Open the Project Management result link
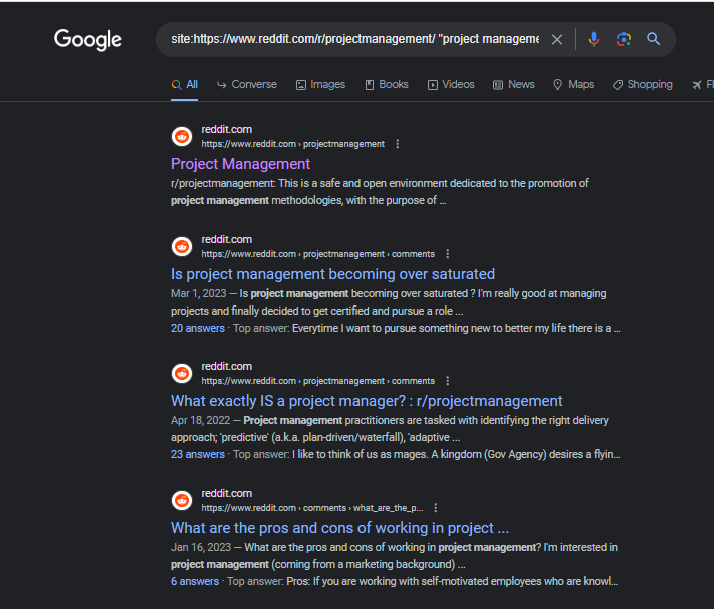This screenshot has height=610, width=715. tap(240, 164)
